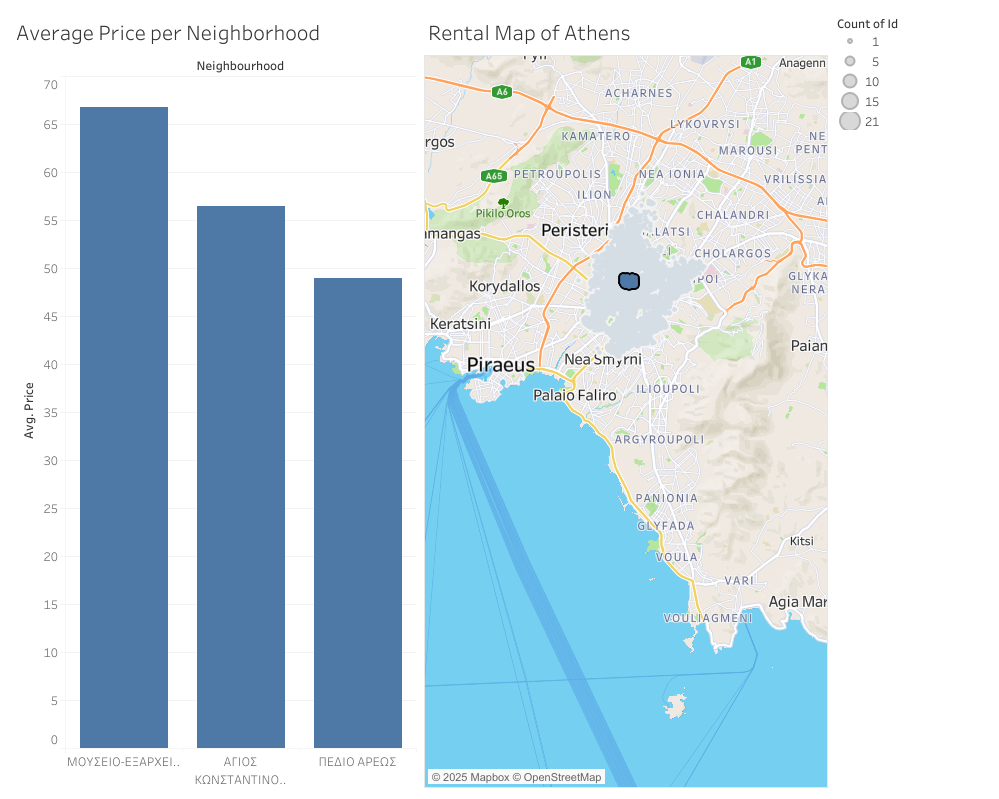Viewport: 999px width, 799px height.
Task: Click the Average Price per Neighborhood title
Action: (x=168, y=33)
